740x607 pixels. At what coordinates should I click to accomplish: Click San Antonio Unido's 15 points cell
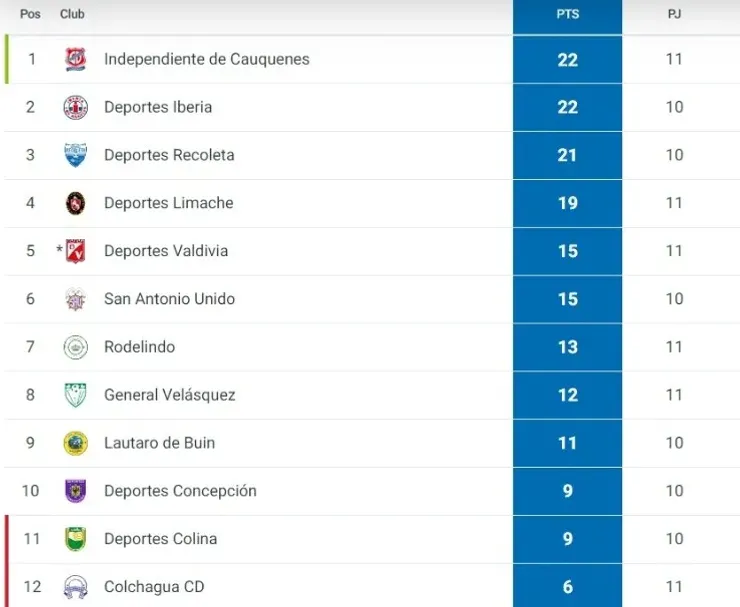tap(567, 299)
